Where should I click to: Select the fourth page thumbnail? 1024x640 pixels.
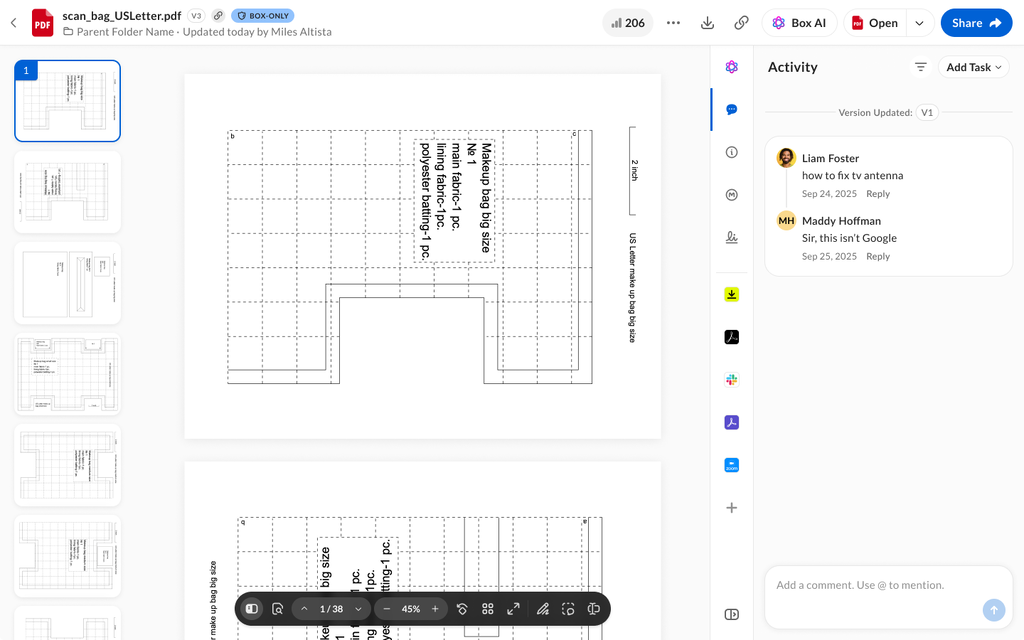pos(67,374)
